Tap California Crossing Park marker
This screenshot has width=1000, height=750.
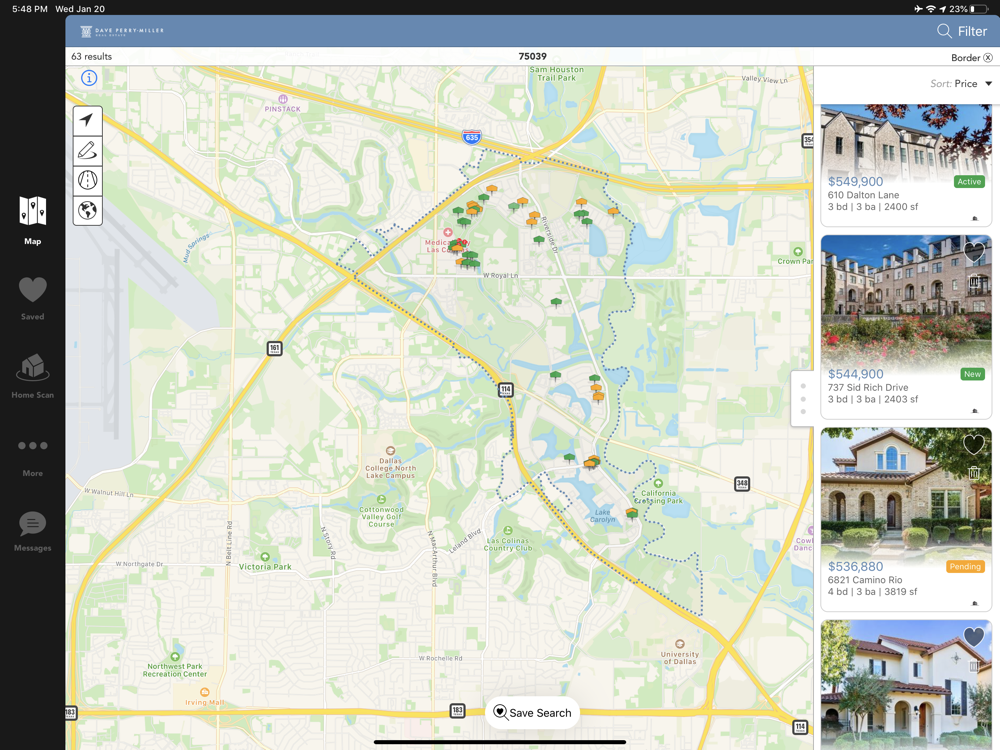[658, 483]
